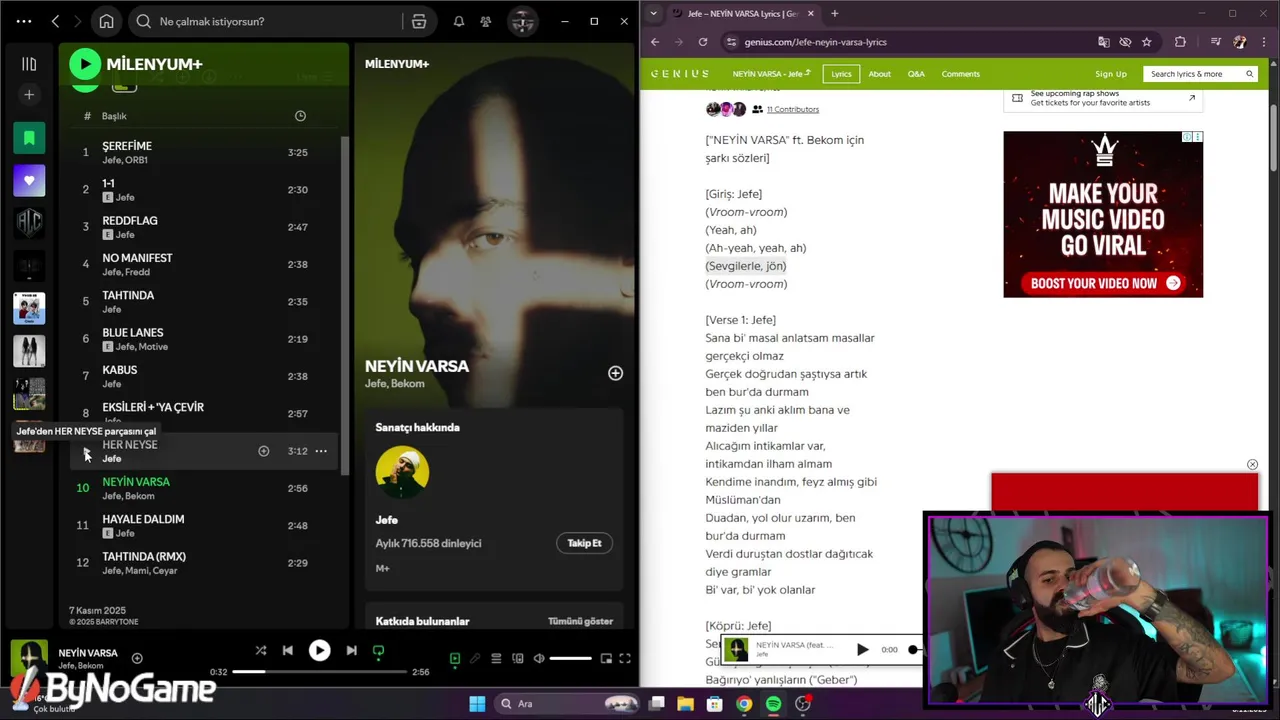Open Jefe artist avatar

click(x=402, y=472)
